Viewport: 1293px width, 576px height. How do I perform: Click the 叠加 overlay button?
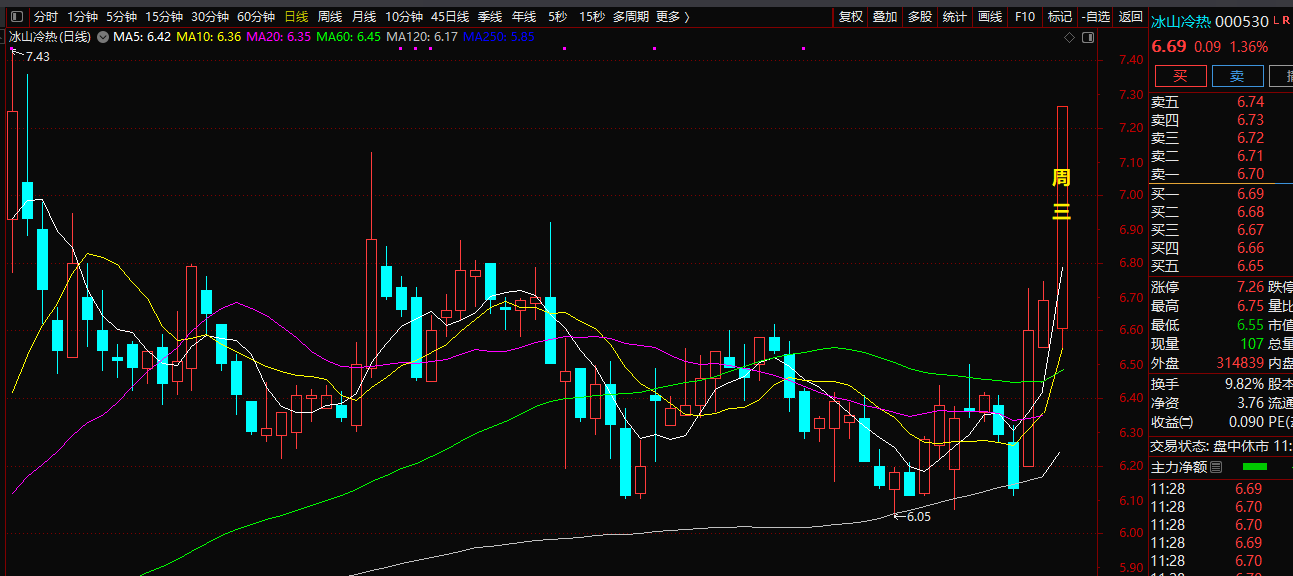(x=884, y=16)
